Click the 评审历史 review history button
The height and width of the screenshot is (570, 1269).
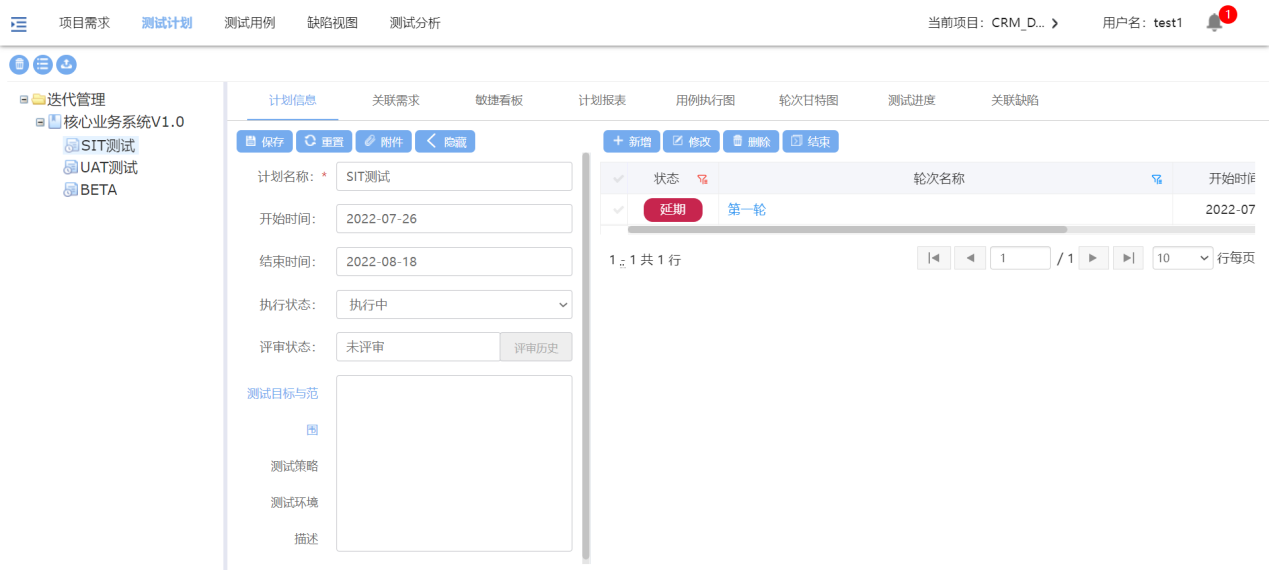[536, 347]
